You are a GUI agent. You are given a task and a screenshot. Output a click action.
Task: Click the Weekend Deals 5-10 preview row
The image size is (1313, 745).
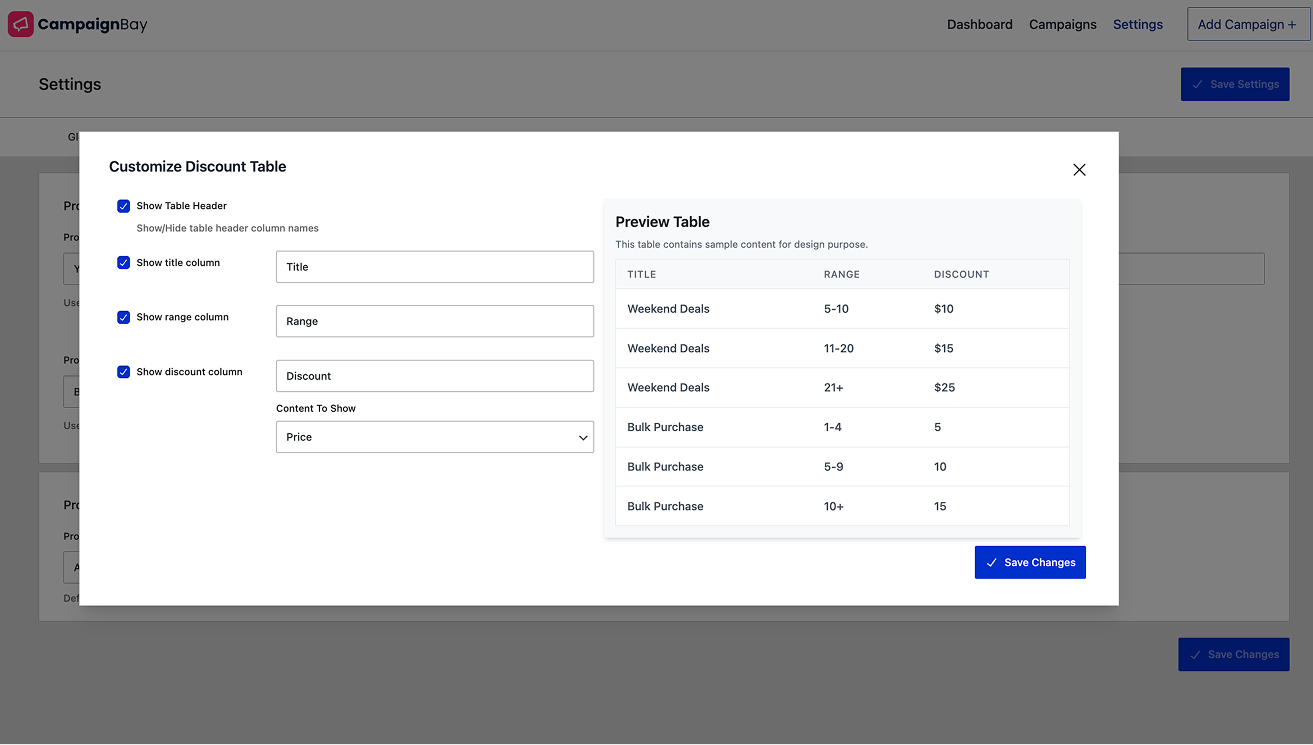[841, 308]
